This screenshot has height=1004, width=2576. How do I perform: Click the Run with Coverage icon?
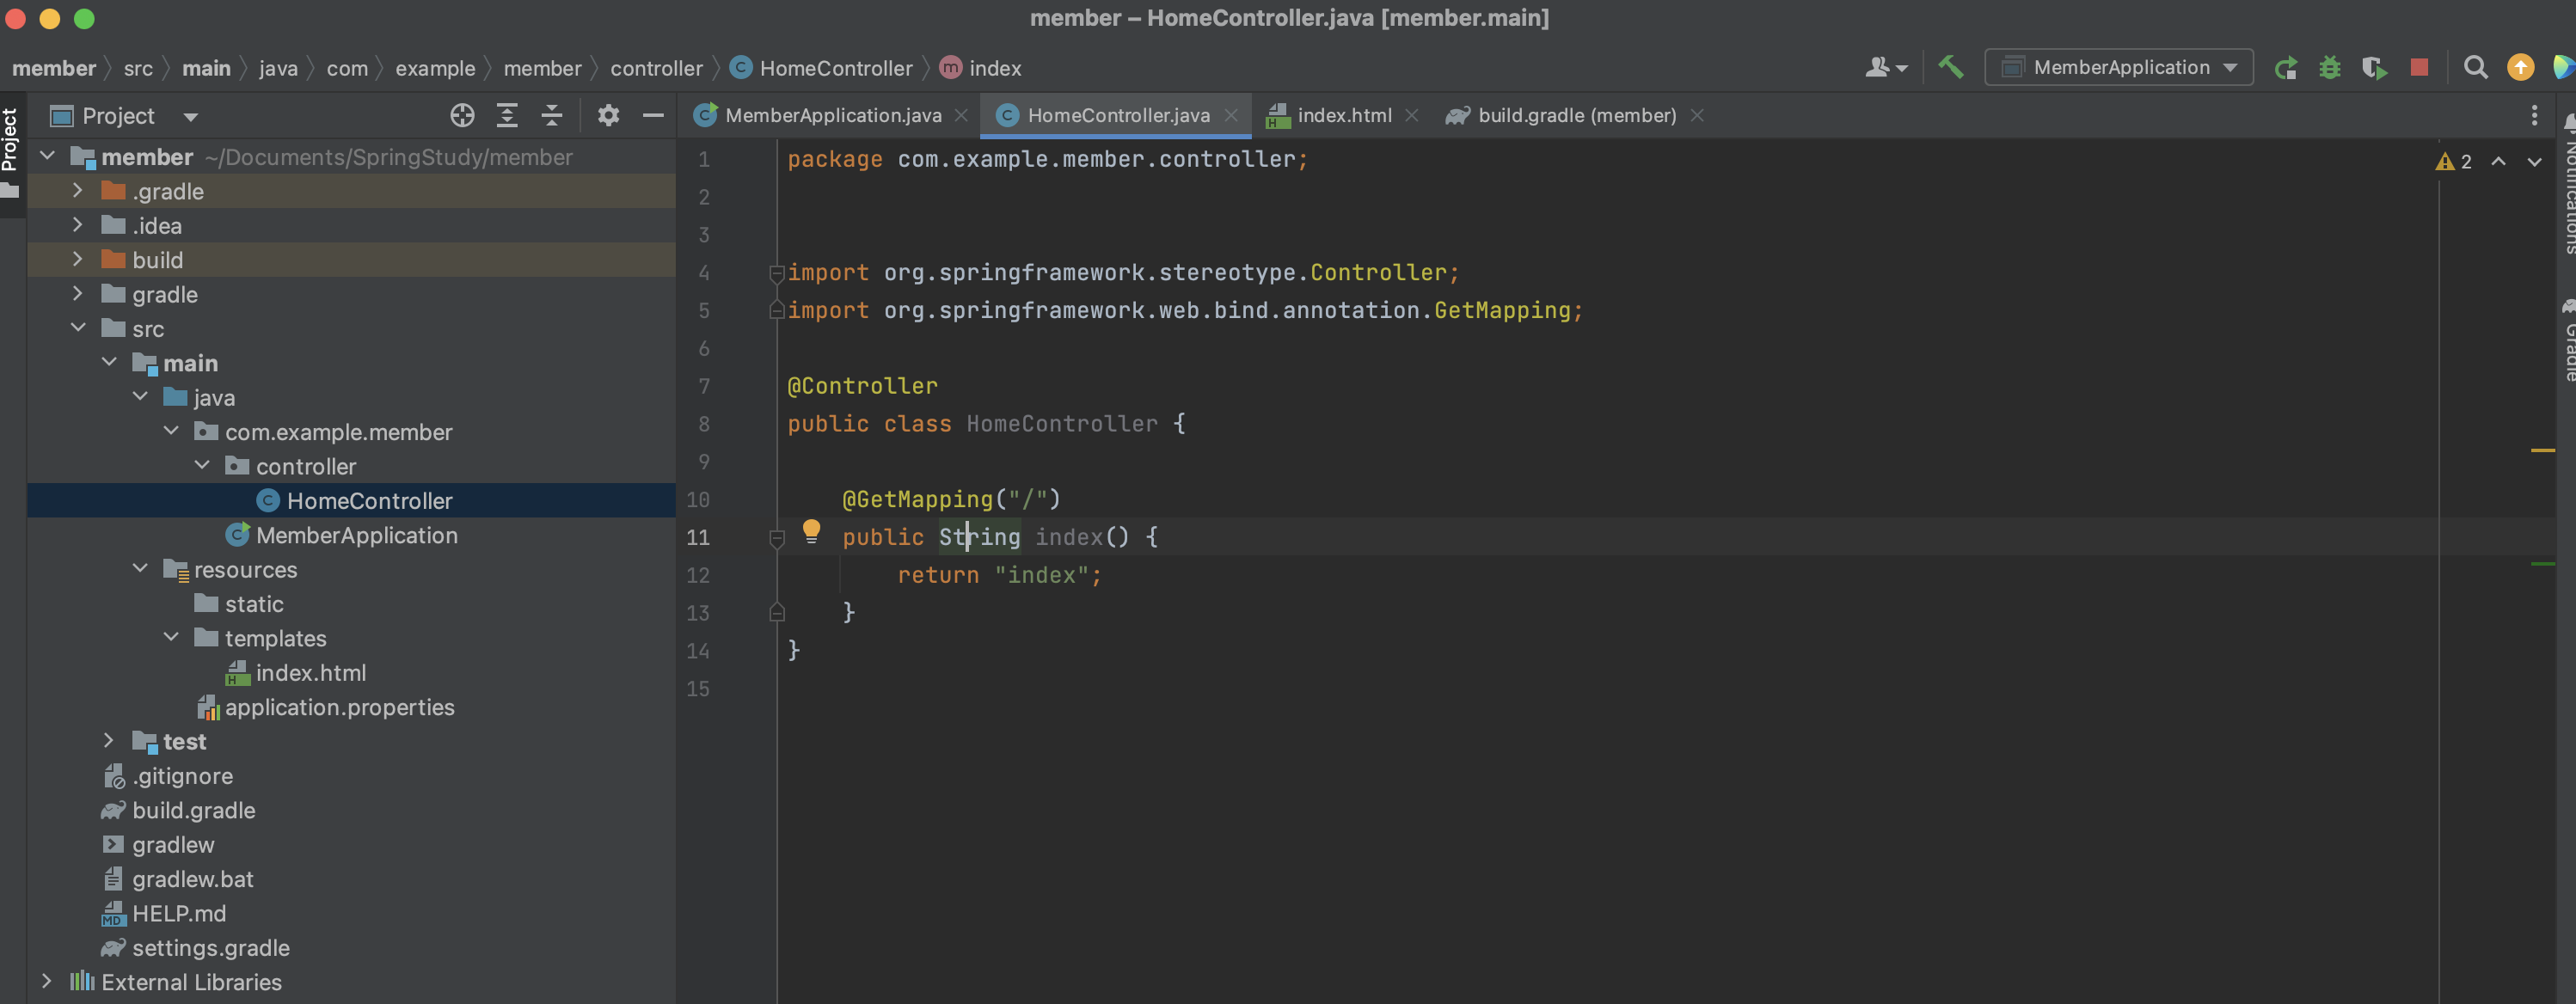click(x=2374, y=68)
